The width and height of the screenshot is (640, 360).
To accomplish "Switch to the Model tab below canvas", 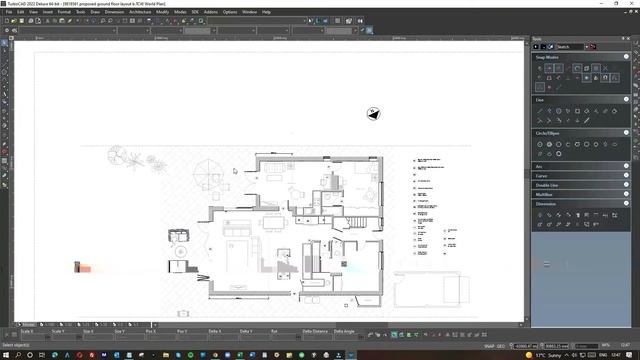I will coord(27,325).
